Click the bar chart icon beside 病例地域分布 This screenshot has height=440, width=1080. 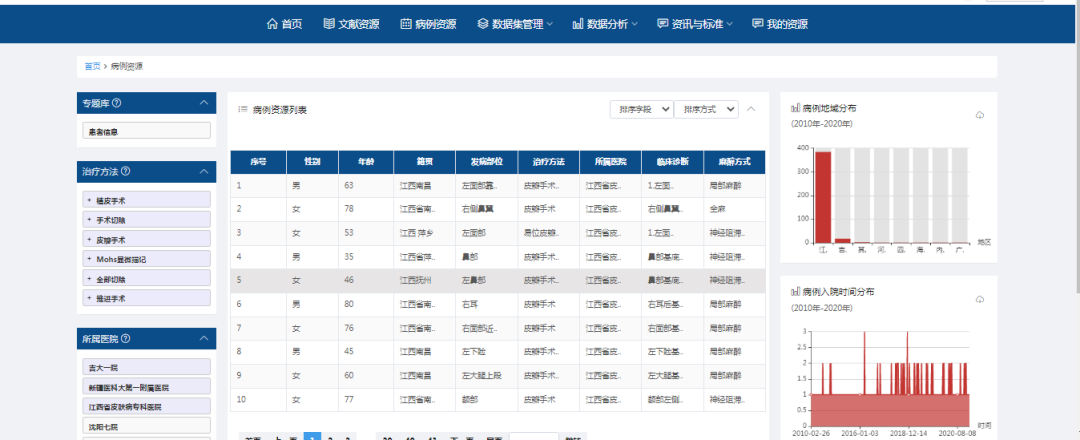pos(795,108)
